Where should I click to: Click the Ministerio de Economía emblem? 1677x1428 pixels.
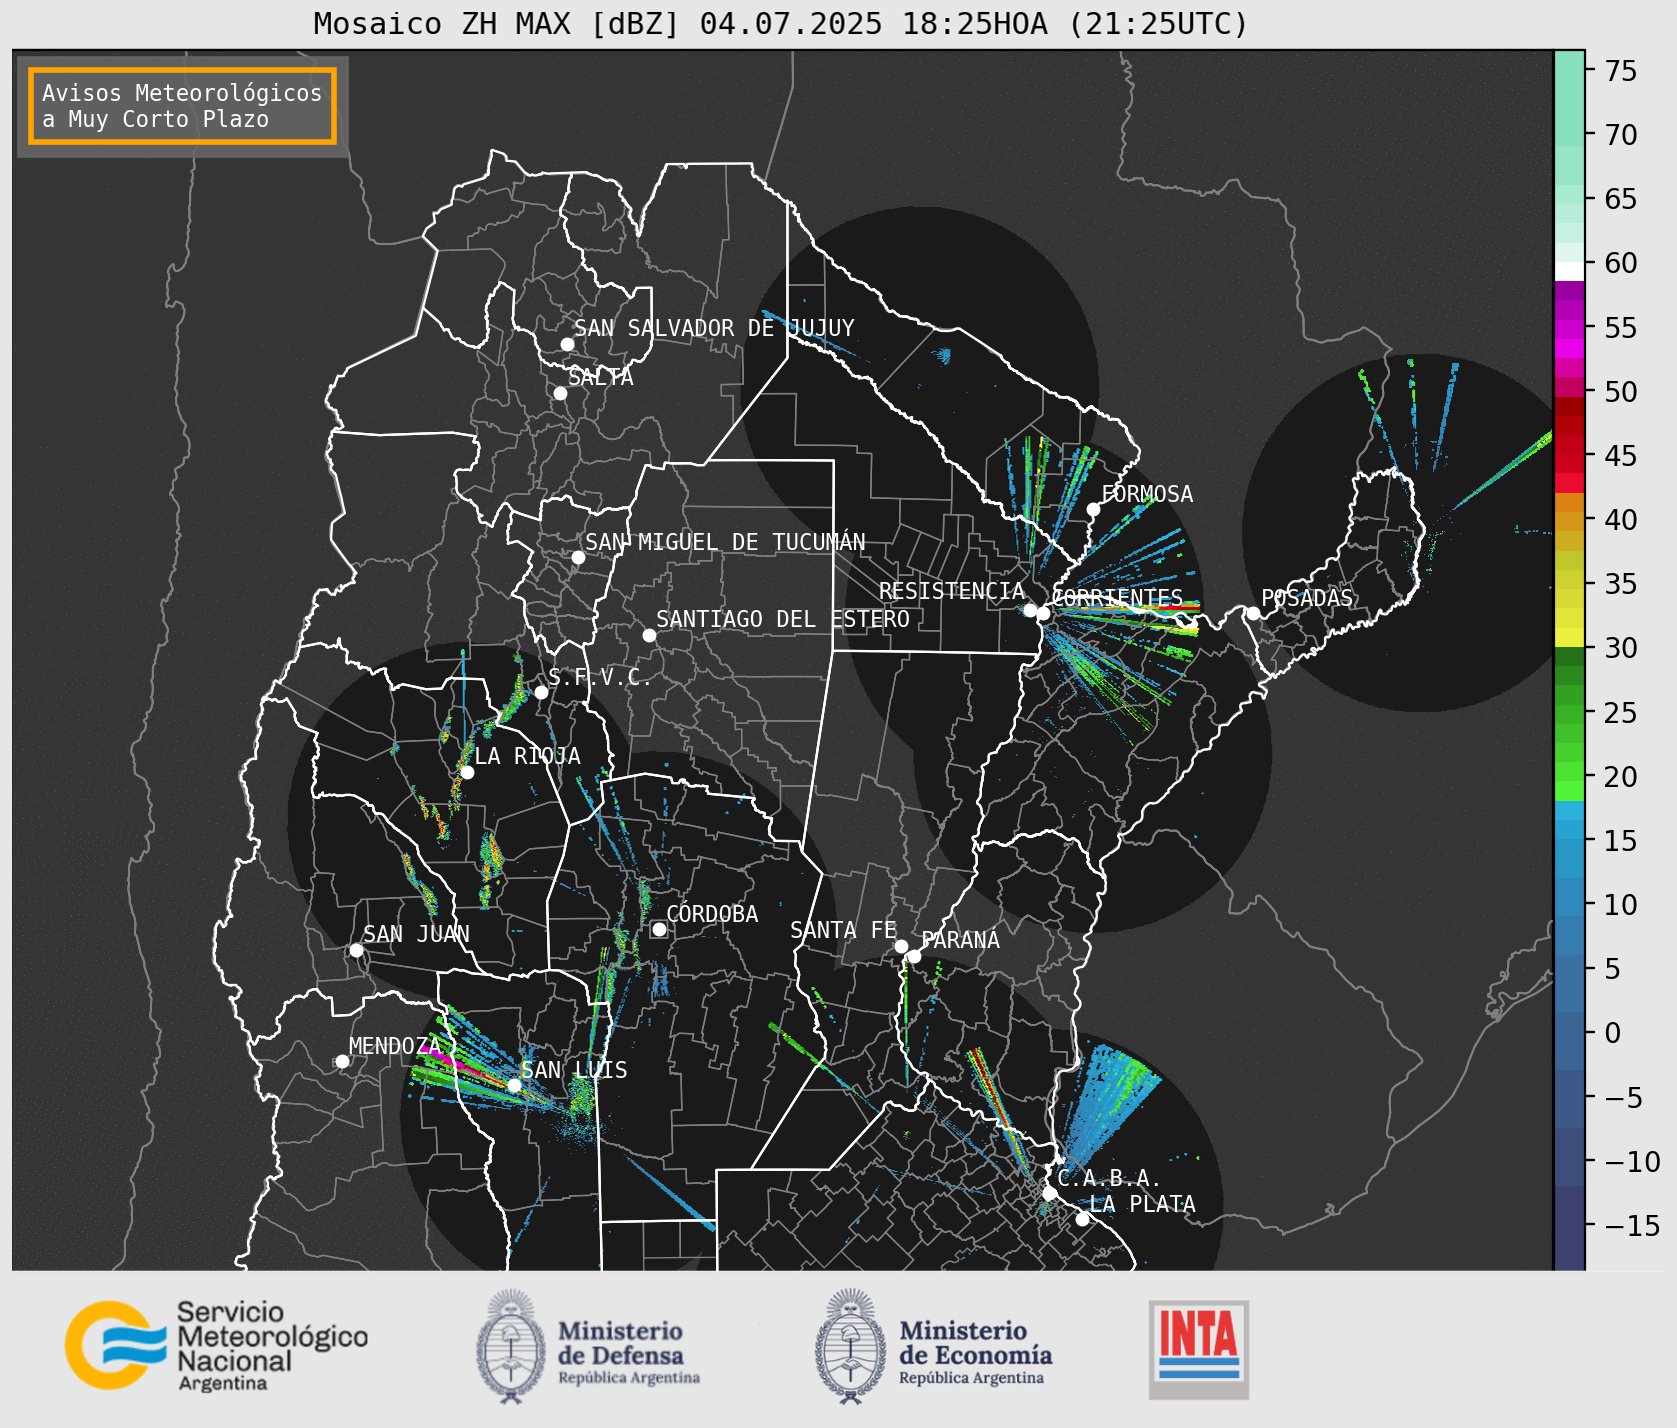coord(852,1345)
